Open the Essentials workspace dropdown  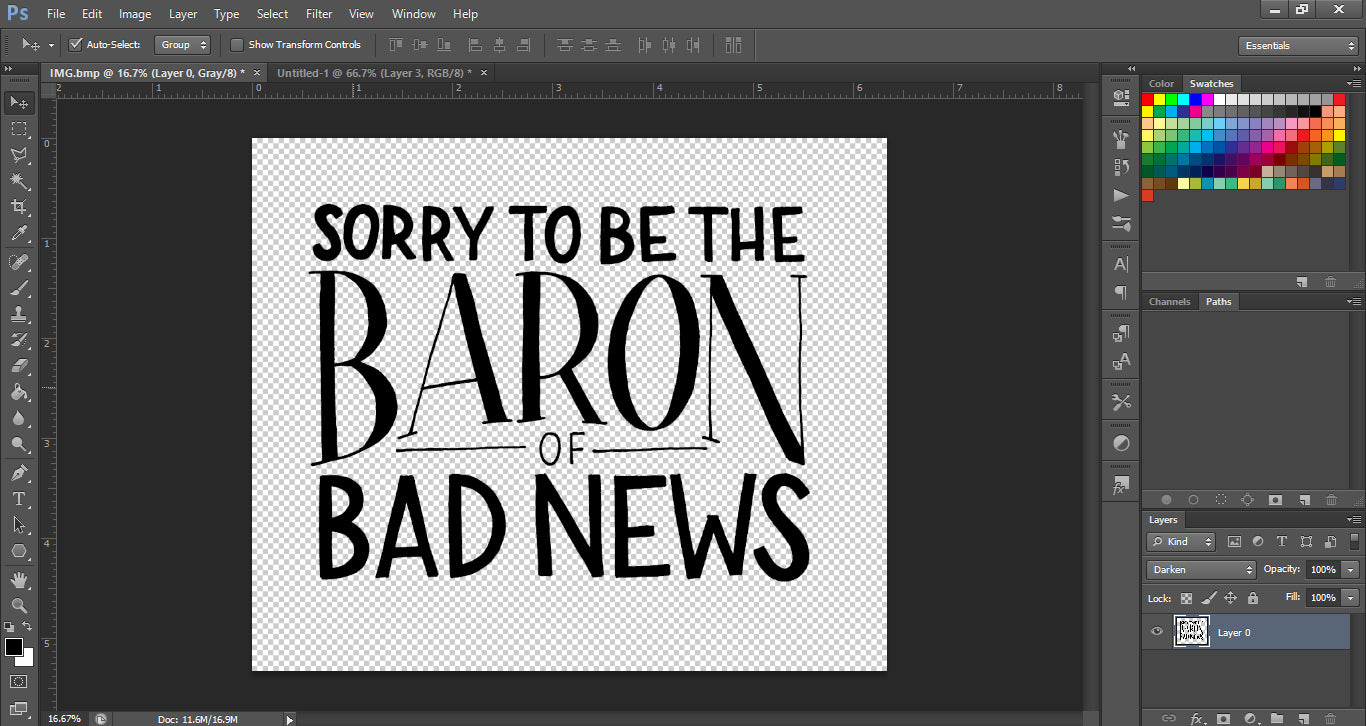click(1297, 46)
